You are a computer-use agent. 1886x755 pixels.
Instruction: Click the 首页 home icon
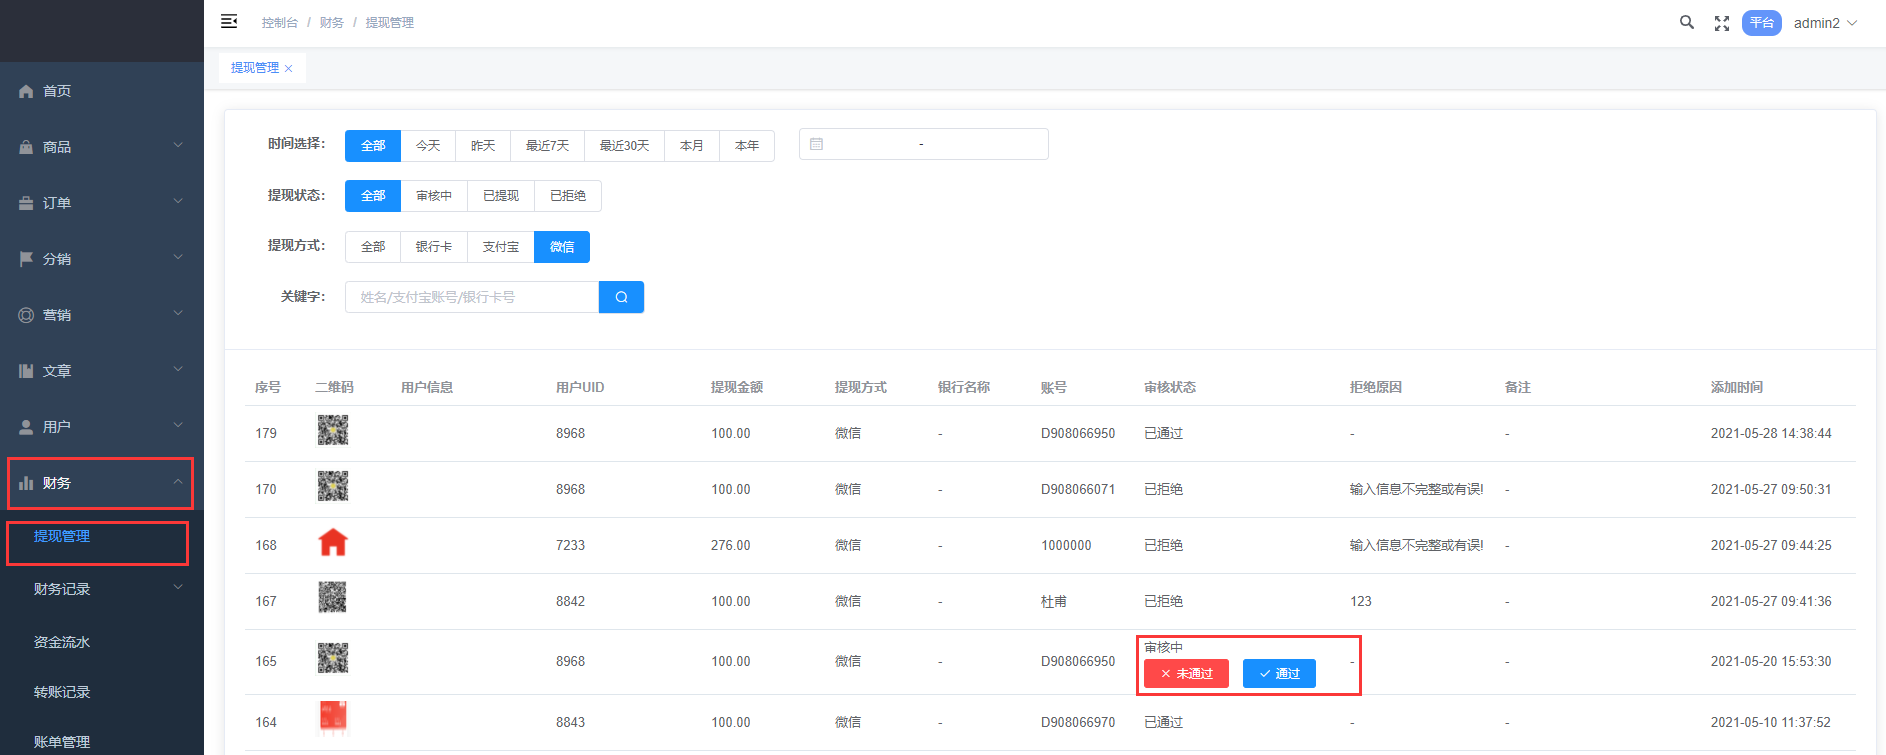pyautogui.click(x=26, y=91)
